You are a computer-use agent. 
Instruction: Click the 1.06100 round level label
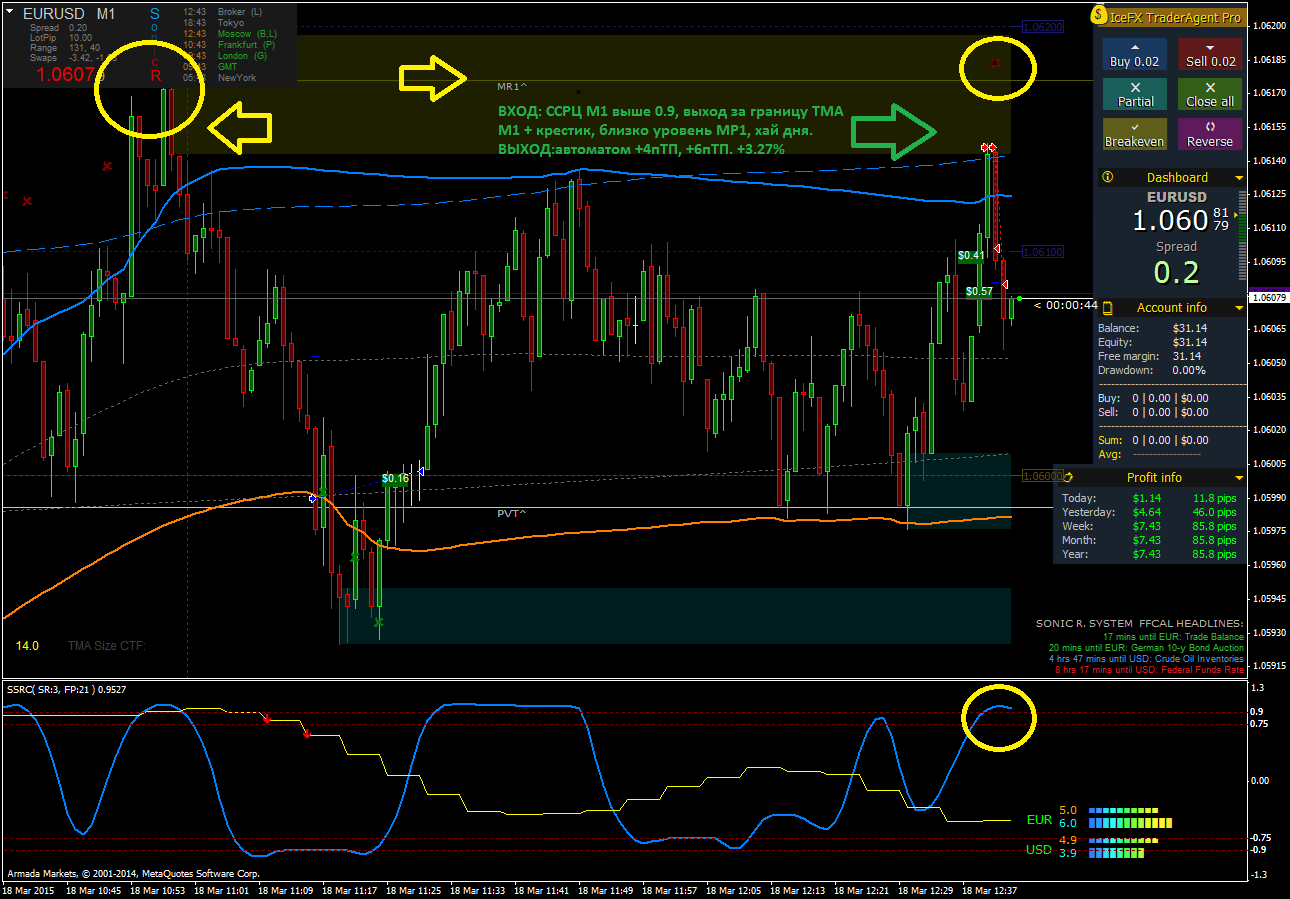(1042, 252)
